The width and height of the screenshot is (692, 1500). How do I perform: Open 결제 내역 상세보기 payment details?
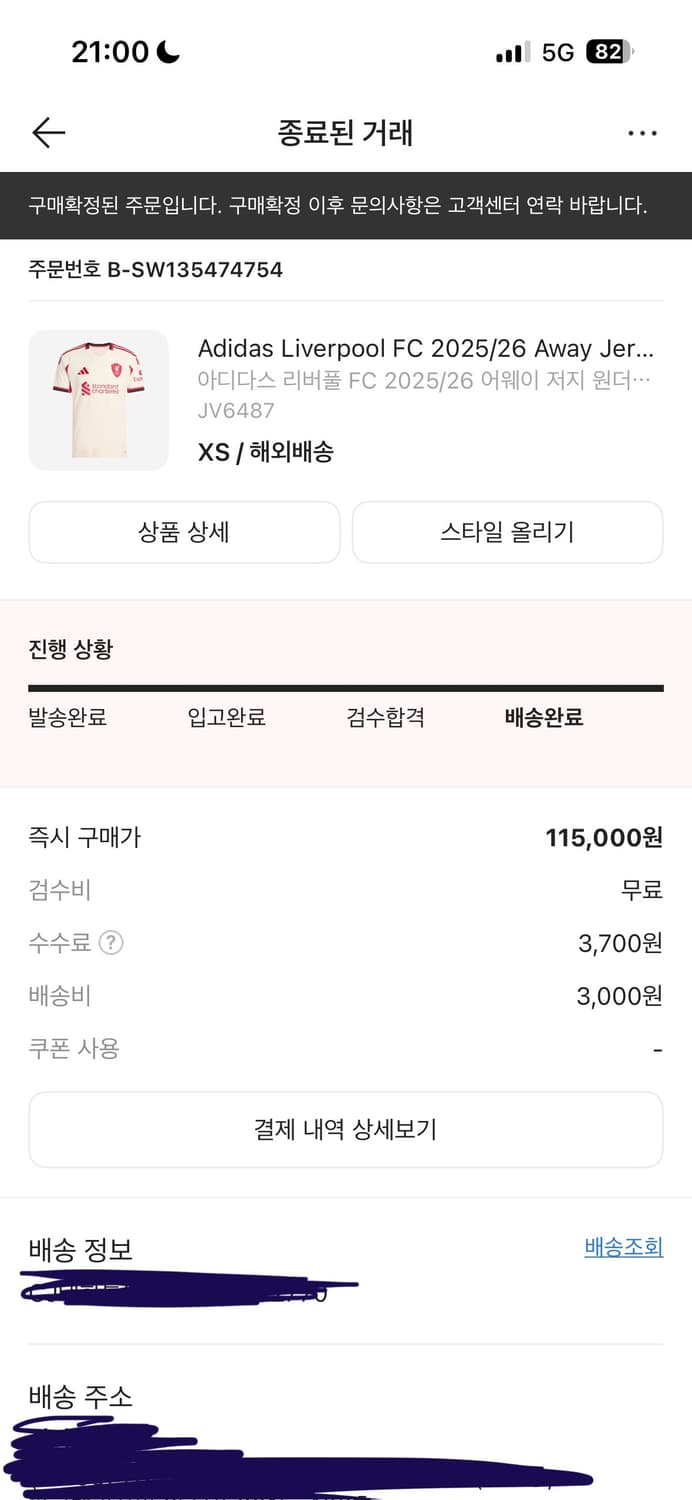pyautogui.click(x=346, y=1129)
